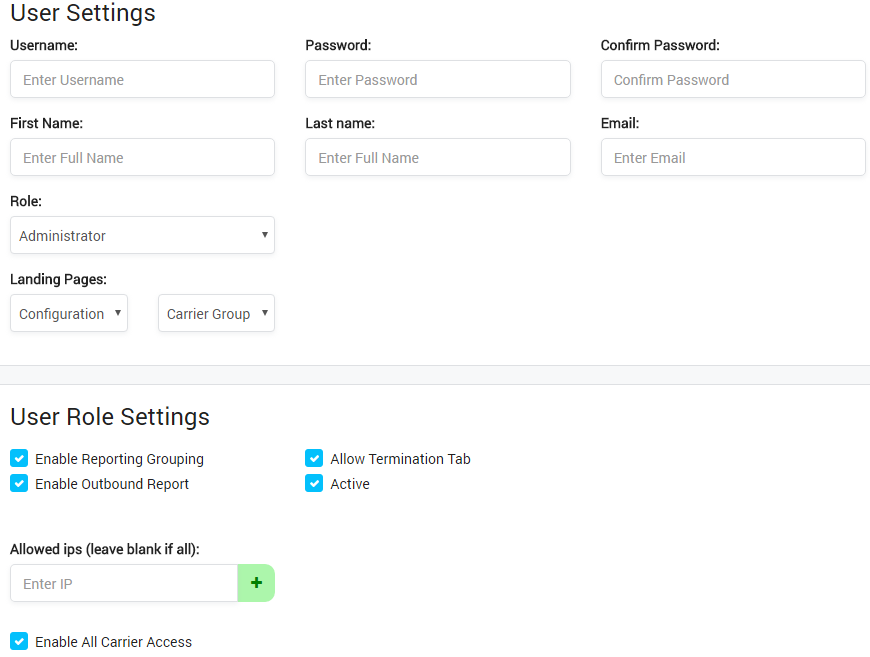Click the First Name input box
870x657 pixels.
[x=142, y=157]
